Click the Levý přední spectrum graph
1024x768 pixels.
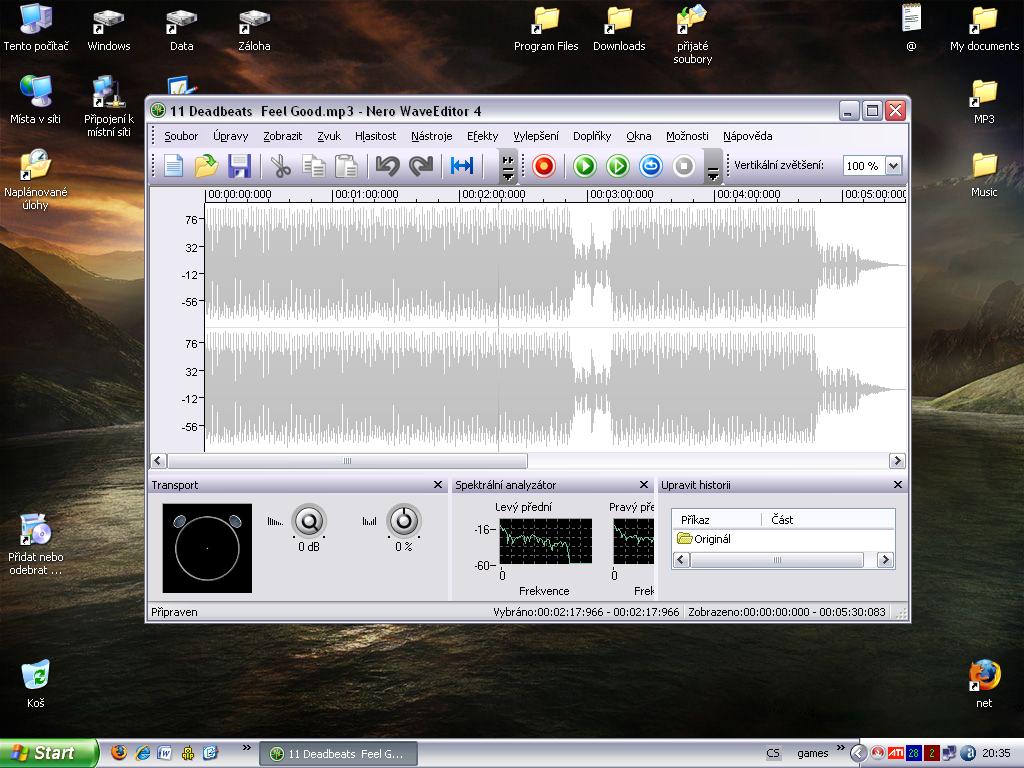[x=545, y=541]
